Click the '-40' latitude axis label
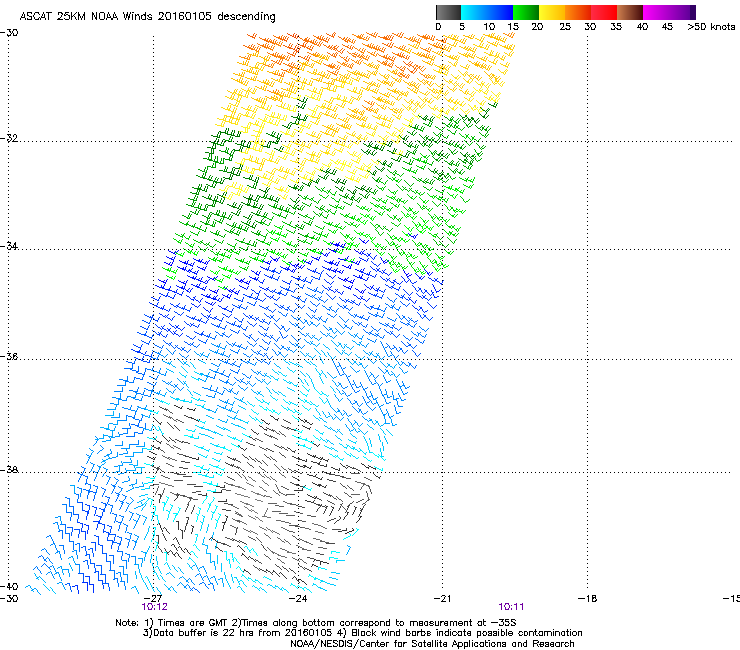740x650 pixels. (9, 586)
